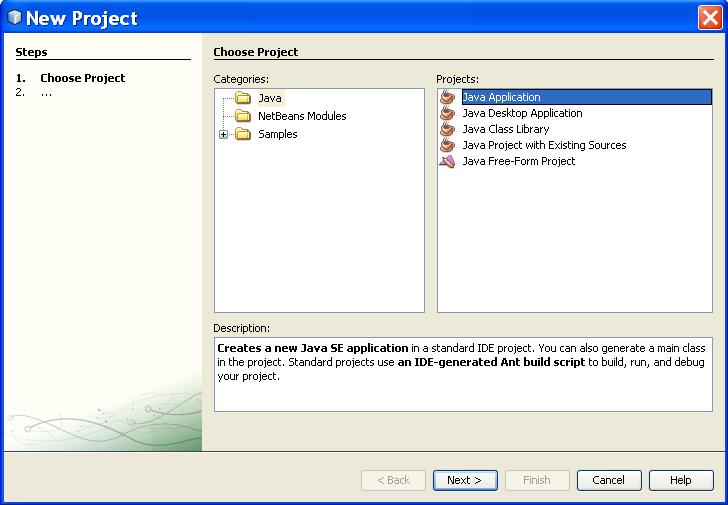Image resolution: width=728 pixels, height=505 pixels.
Task: Click the Java Application coffee cup icon
Action: [x=447, y=97]
